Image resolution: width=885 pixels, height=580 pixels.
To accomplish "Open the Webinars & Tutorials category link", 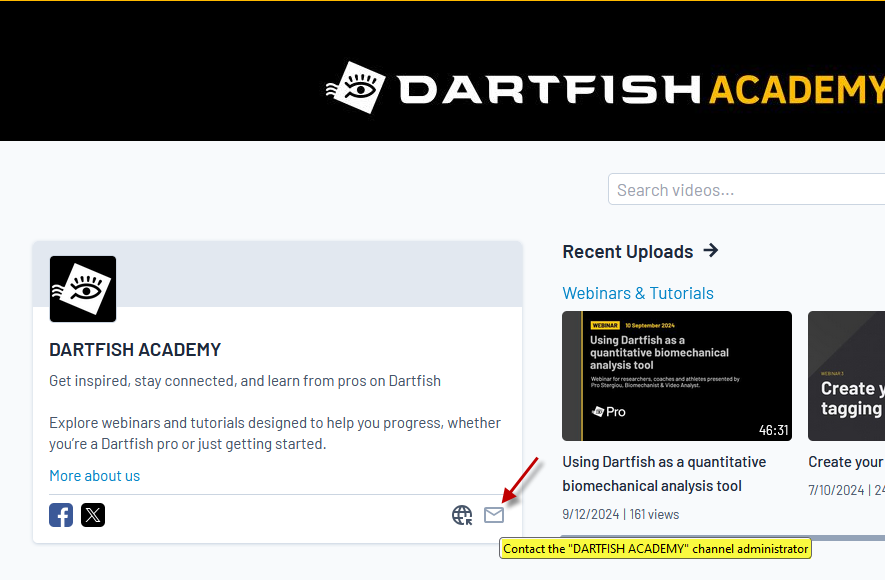I will [x=638, y=293].
